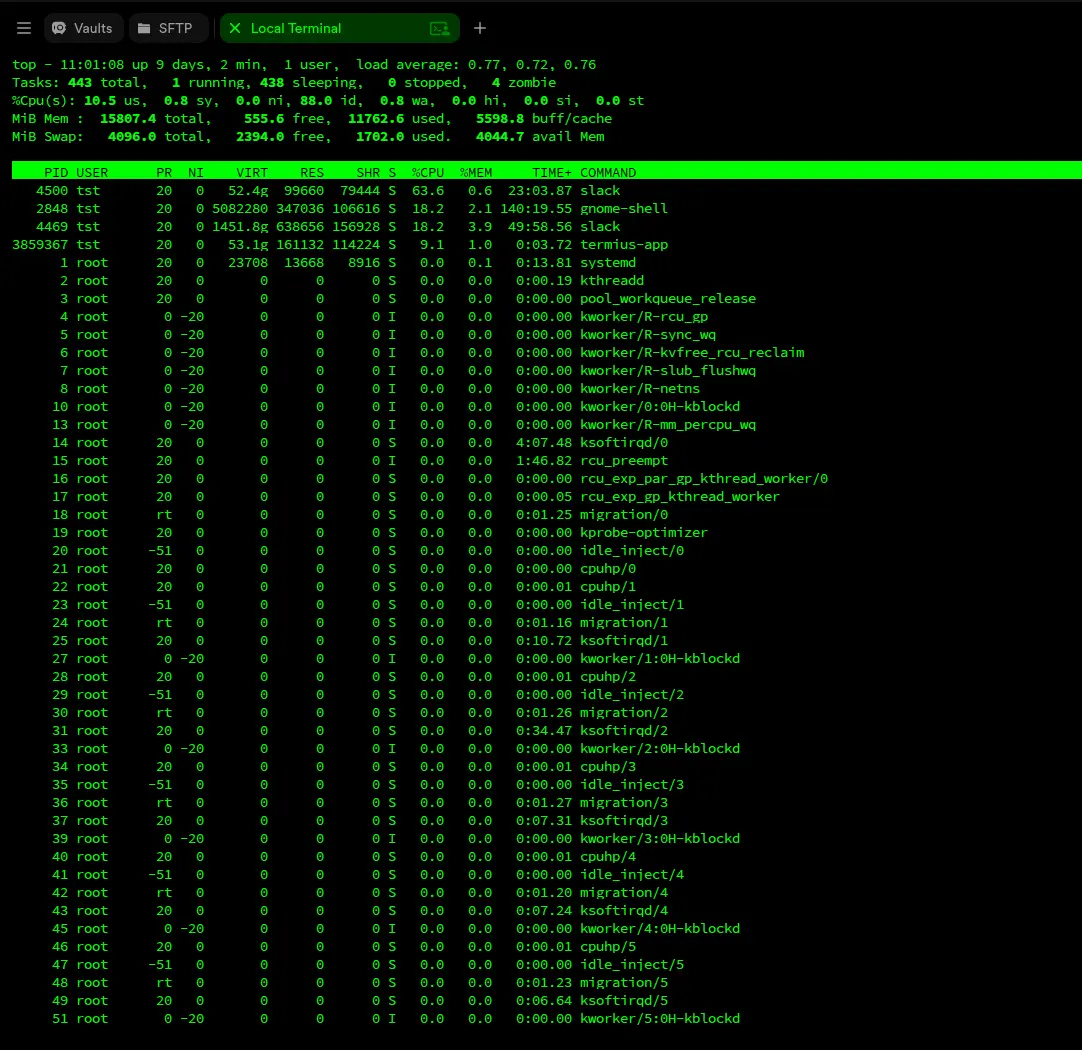Select the kthreadd command text
The height and width of the screenshot is (1050, 1082).
point(612,280)
